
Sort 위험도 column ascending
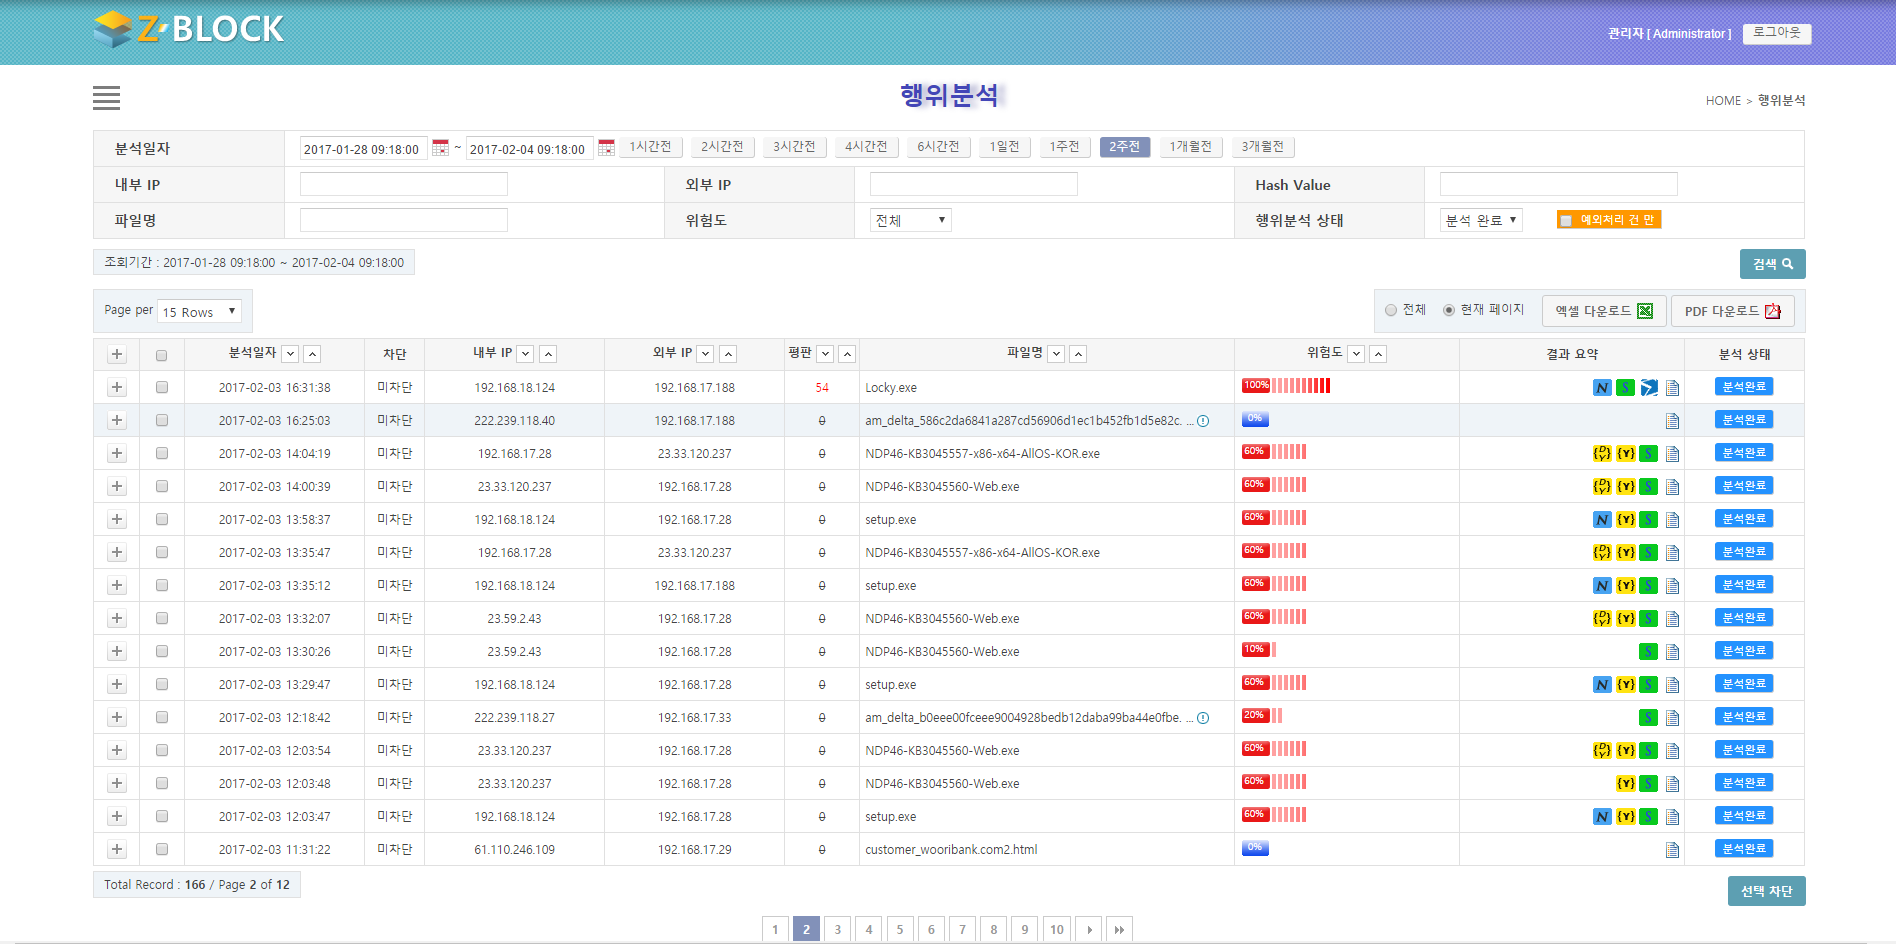(1378, 354)
